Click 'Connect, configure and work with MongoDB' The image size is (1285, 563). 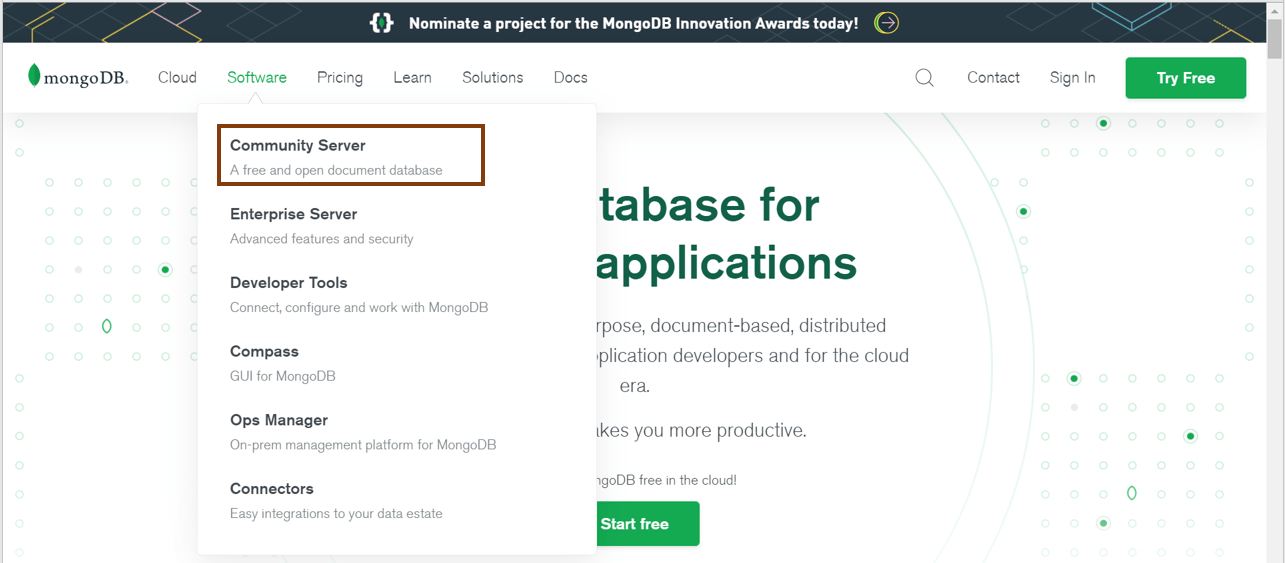359,308
